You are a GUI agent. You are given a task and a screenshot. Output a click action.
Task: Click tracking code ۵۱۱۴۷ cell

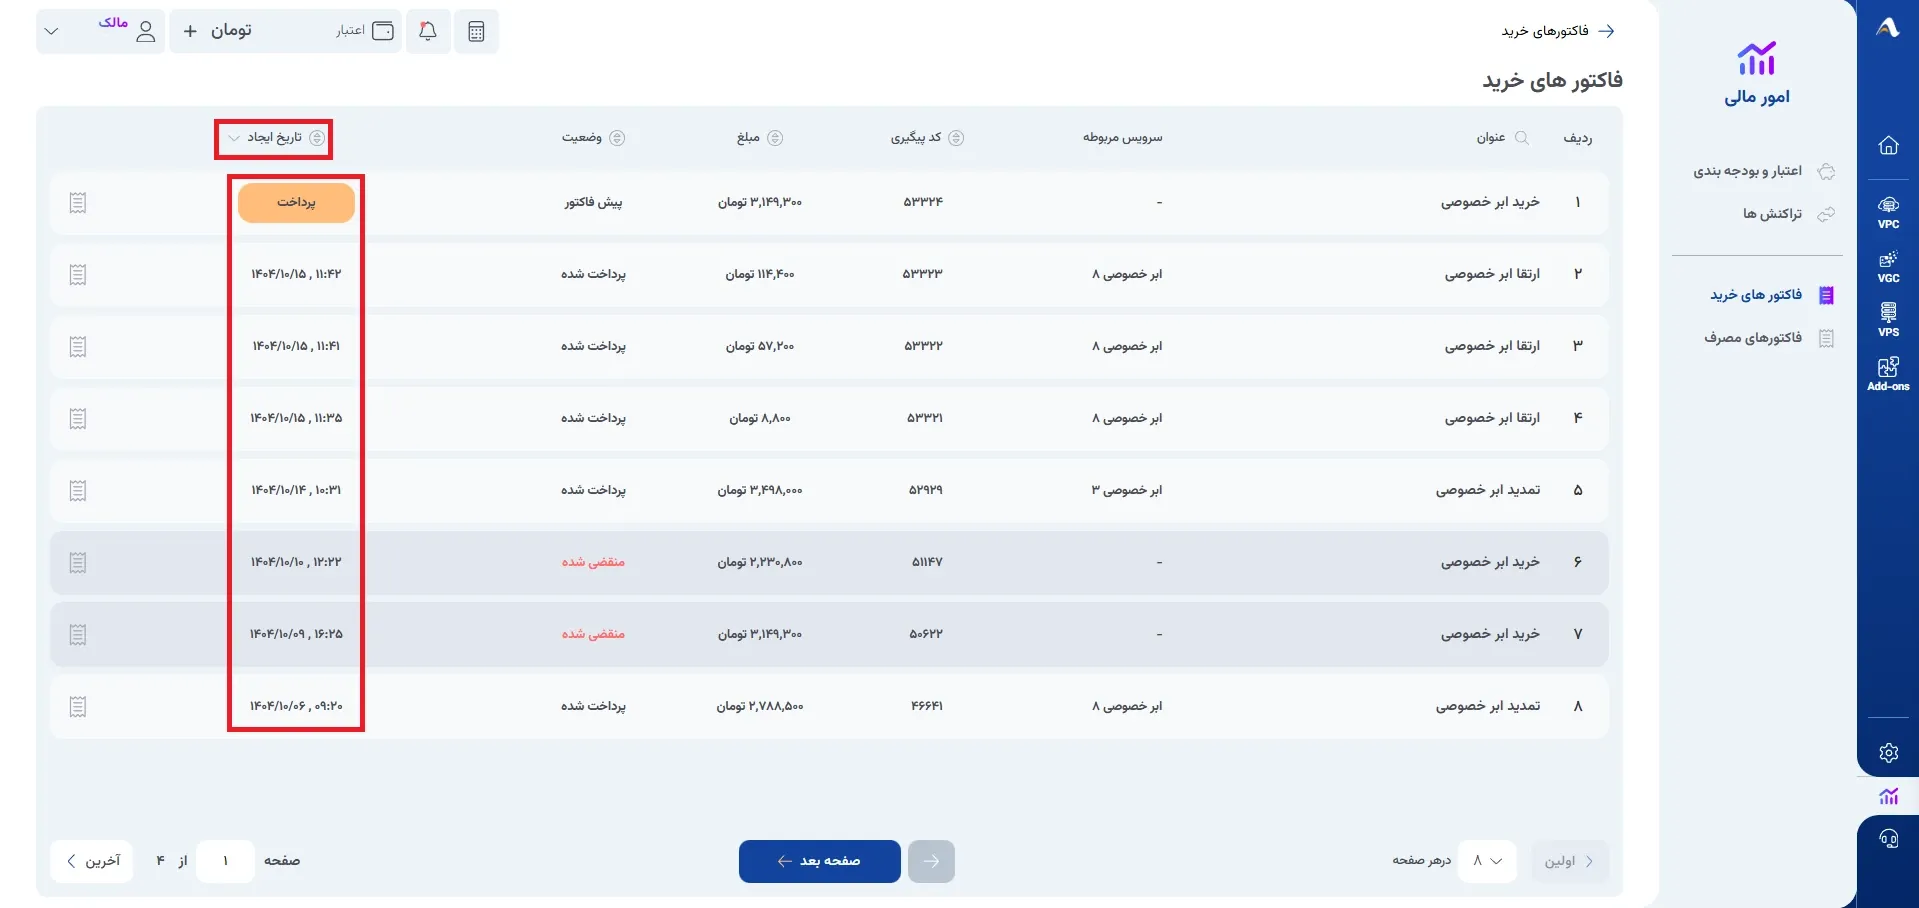(927, 562)
